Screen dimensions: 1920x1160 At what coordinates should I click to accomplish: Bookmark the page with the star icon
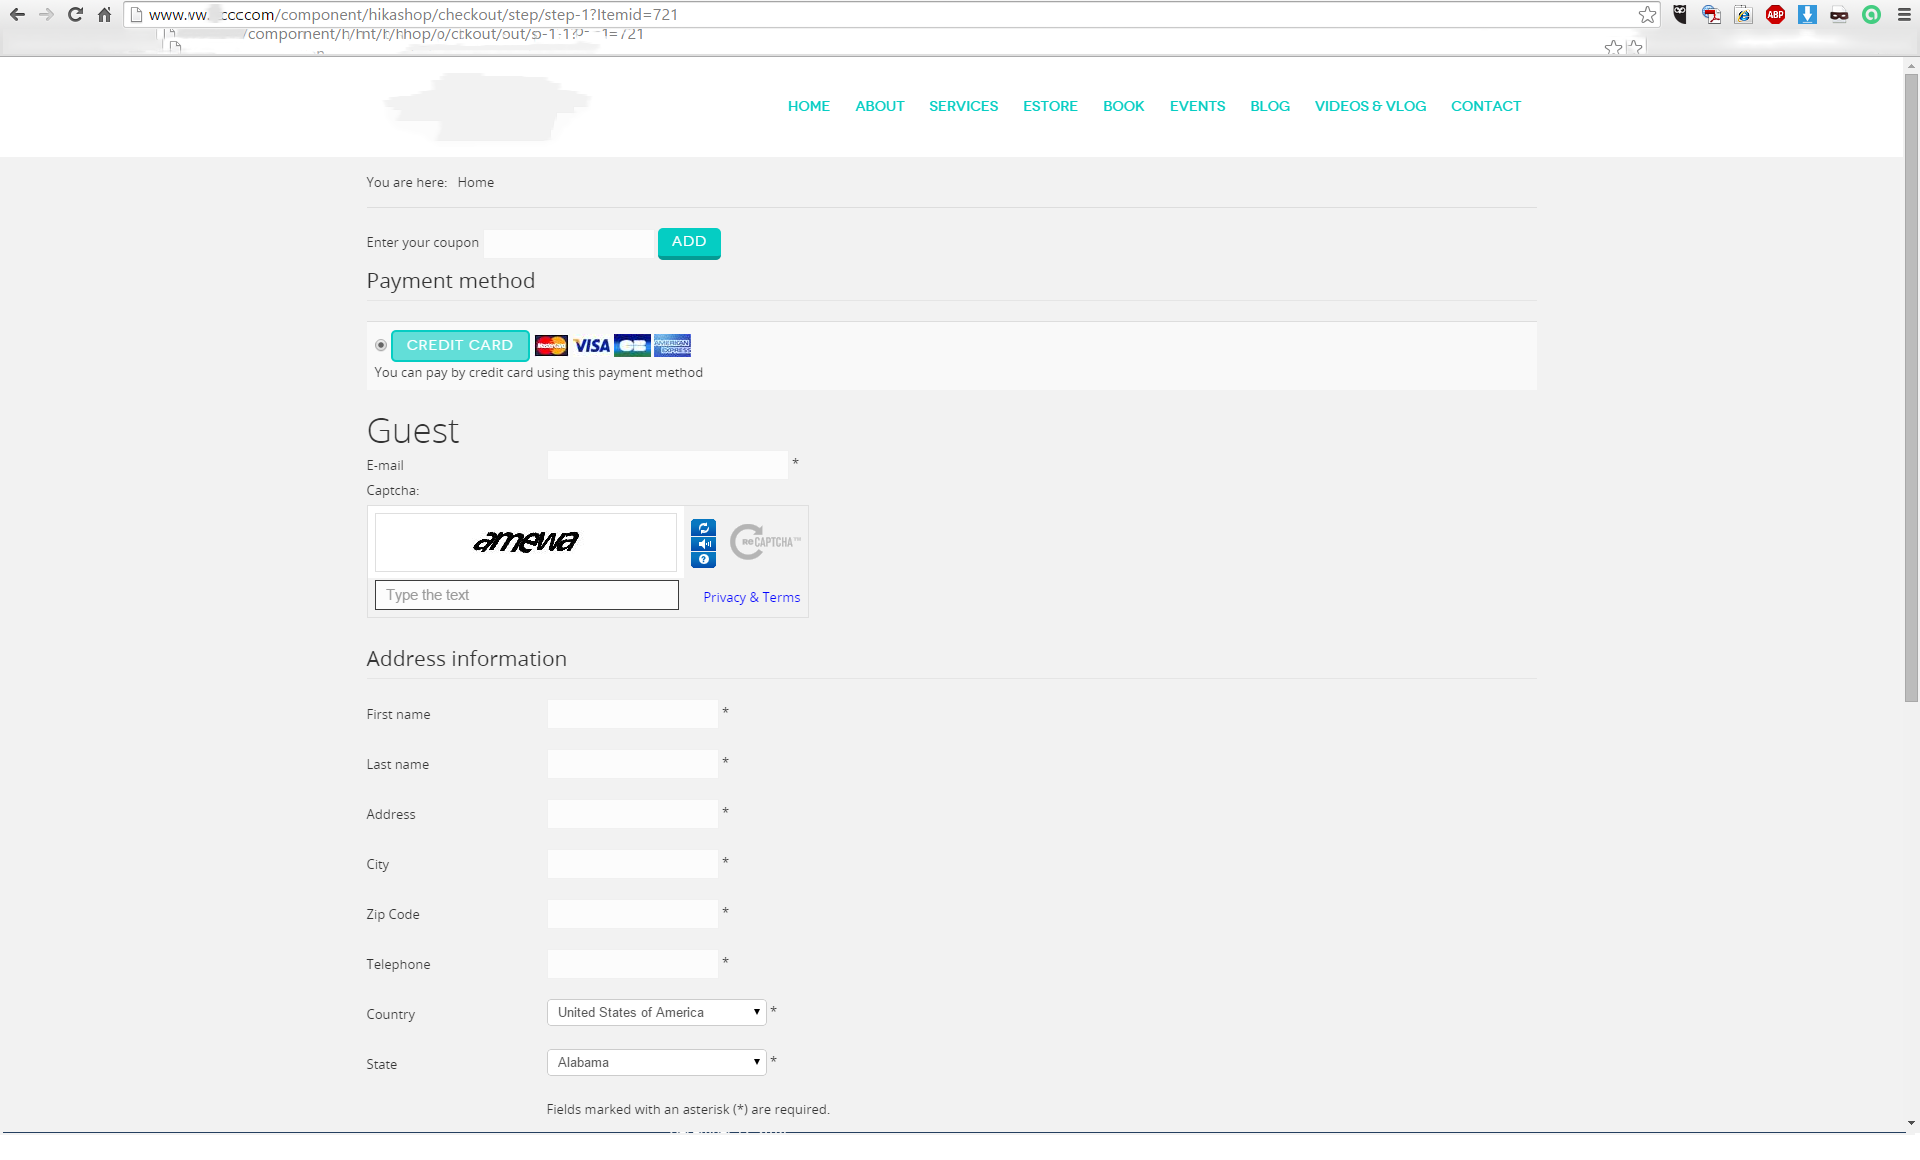(x=1647, y=14)
